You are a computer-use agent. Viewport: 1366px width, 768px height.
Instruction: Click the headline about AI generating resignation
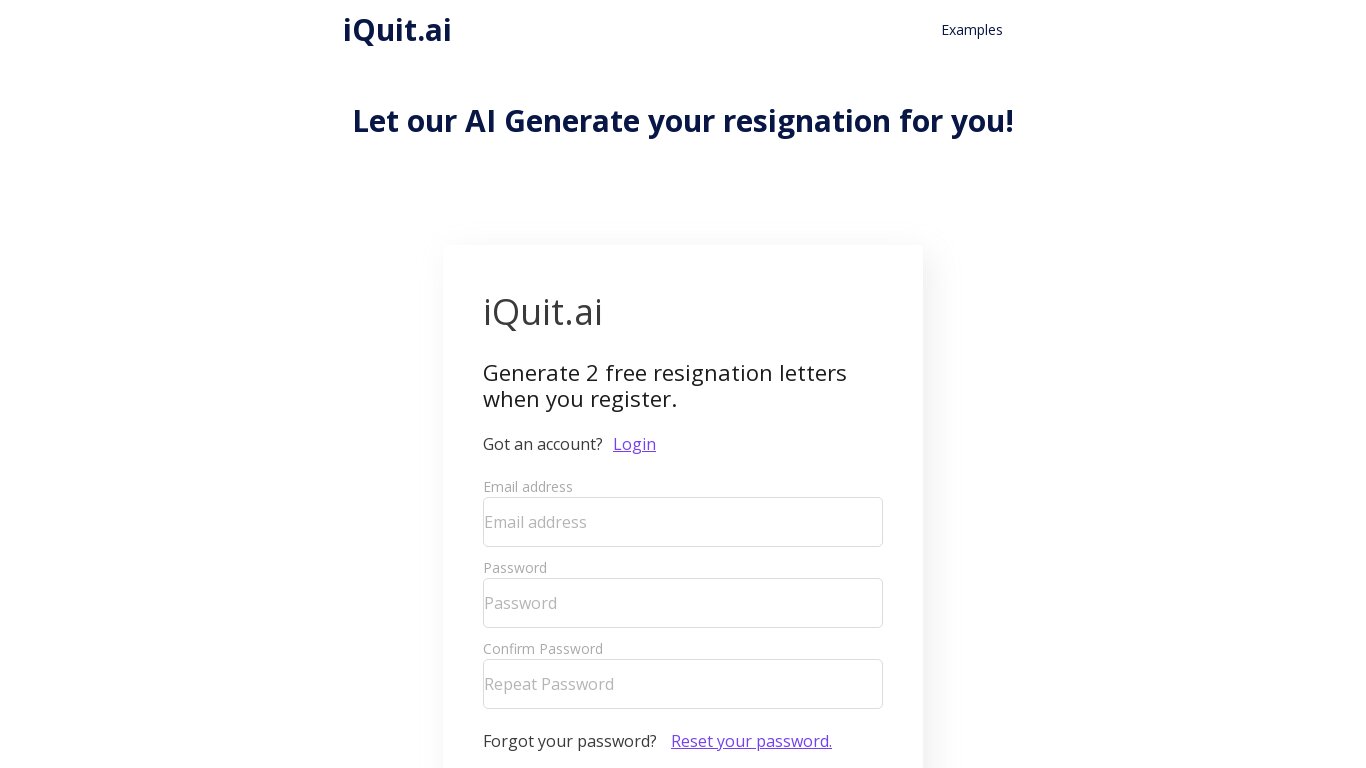tap(683, 121)
